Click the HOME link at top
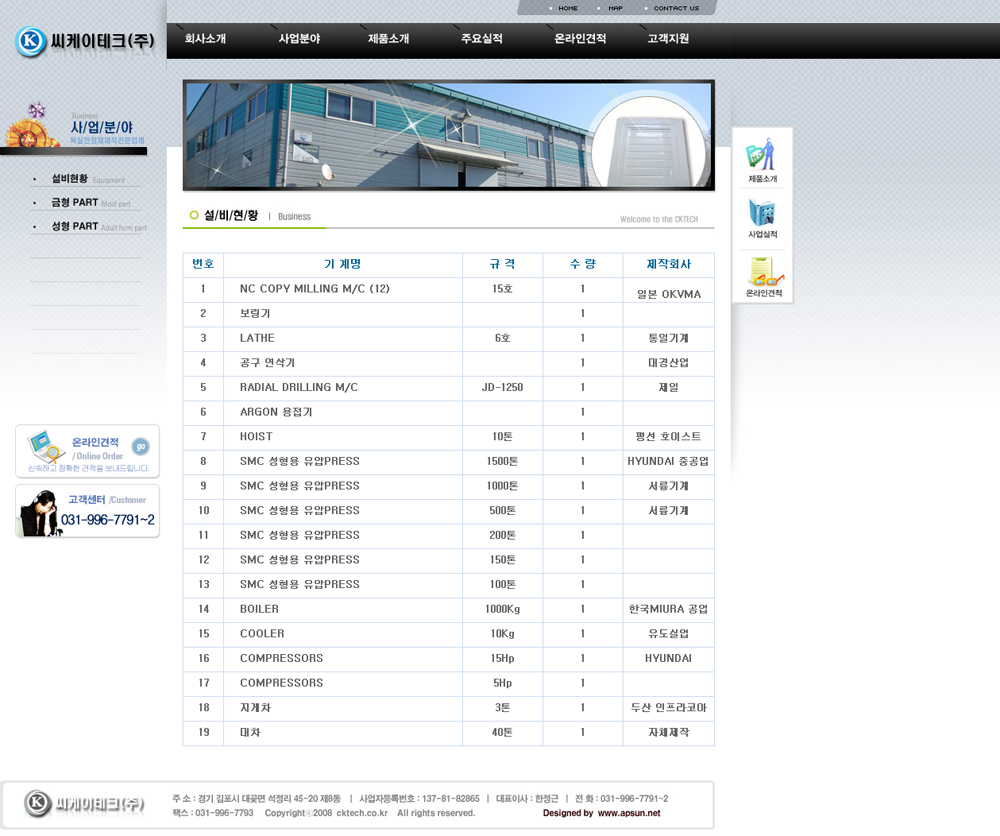Viewport: 1000px width, 836px height. click(x=567, y=8)
